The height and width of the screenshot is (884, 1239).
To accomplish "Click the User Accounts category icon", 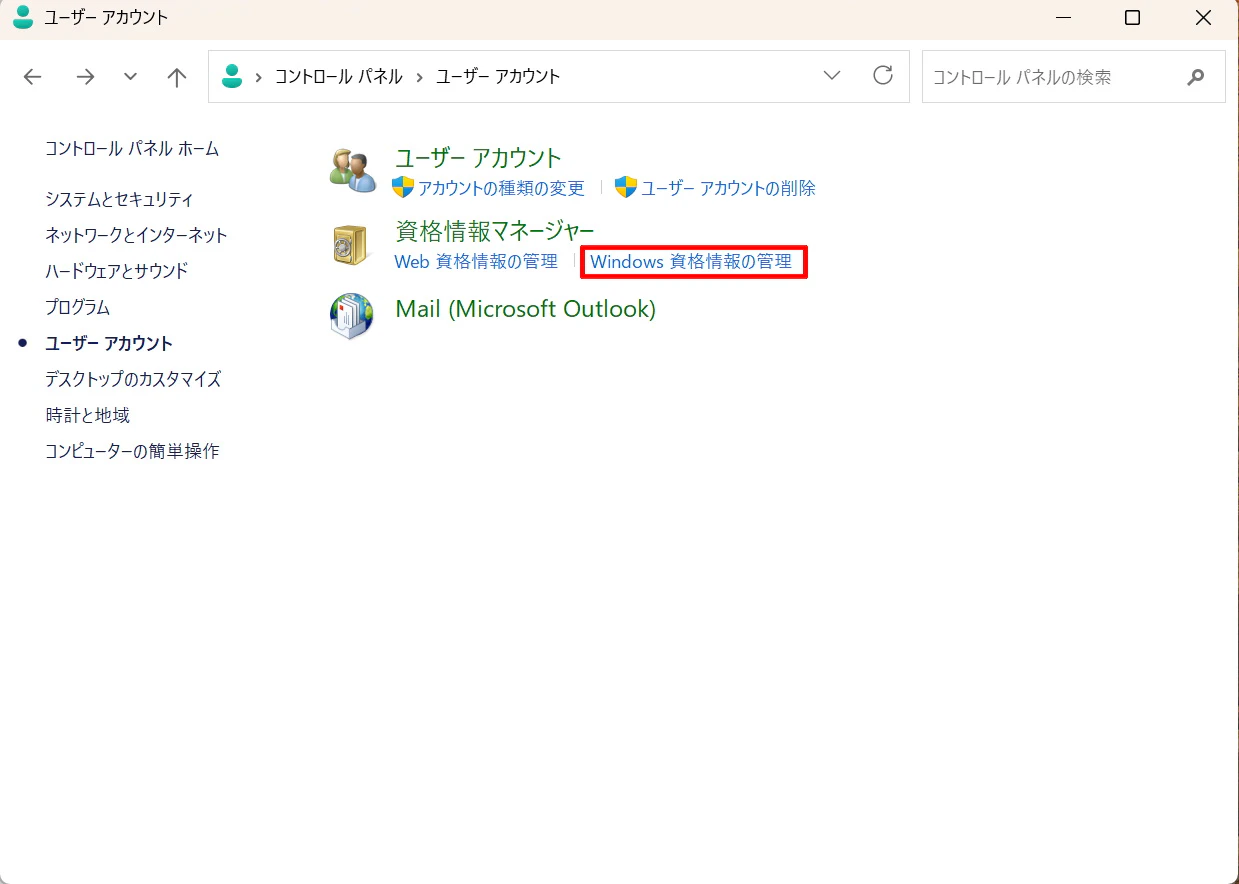I will (352, 169).
